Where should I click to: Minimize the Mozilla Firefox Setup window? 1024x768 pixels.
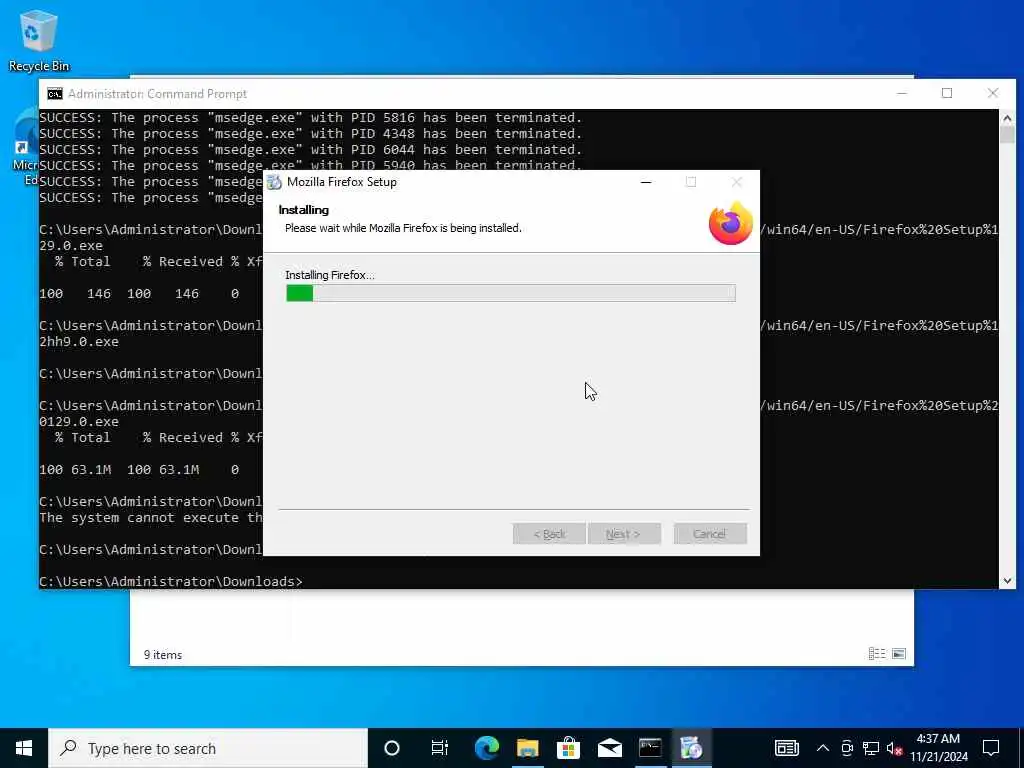pos(646,182)
